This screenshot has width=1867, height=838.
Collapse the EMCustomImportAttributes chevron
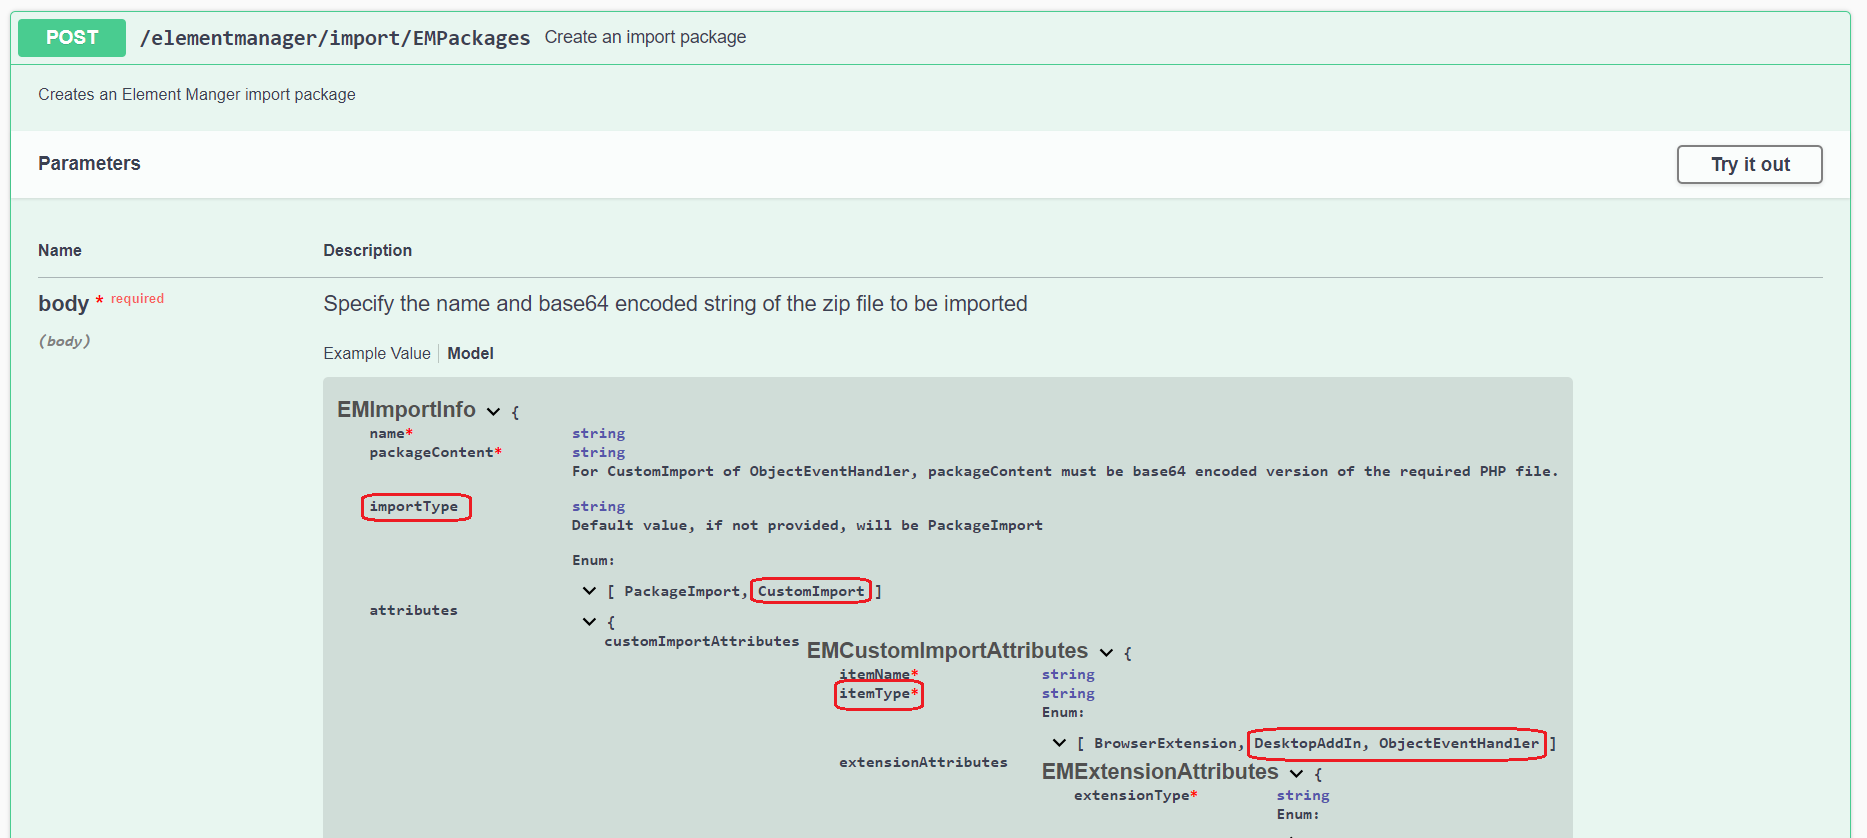click(1106, 653)
